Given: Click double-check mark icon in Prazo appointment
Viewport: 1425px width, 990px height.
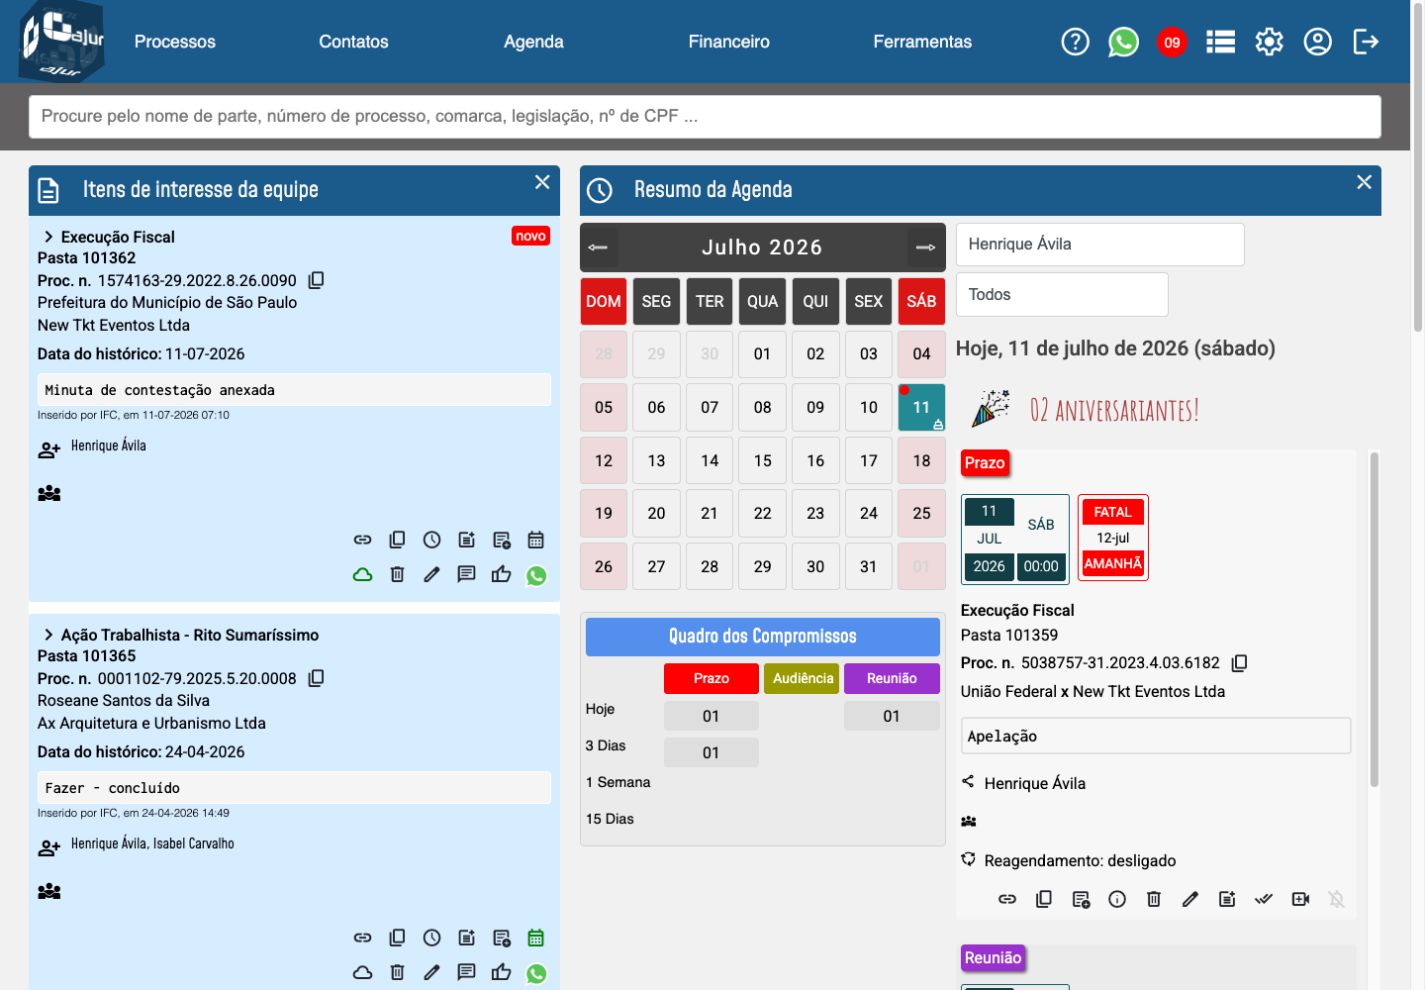Looking at the screenshot, I should (1264, 899).
